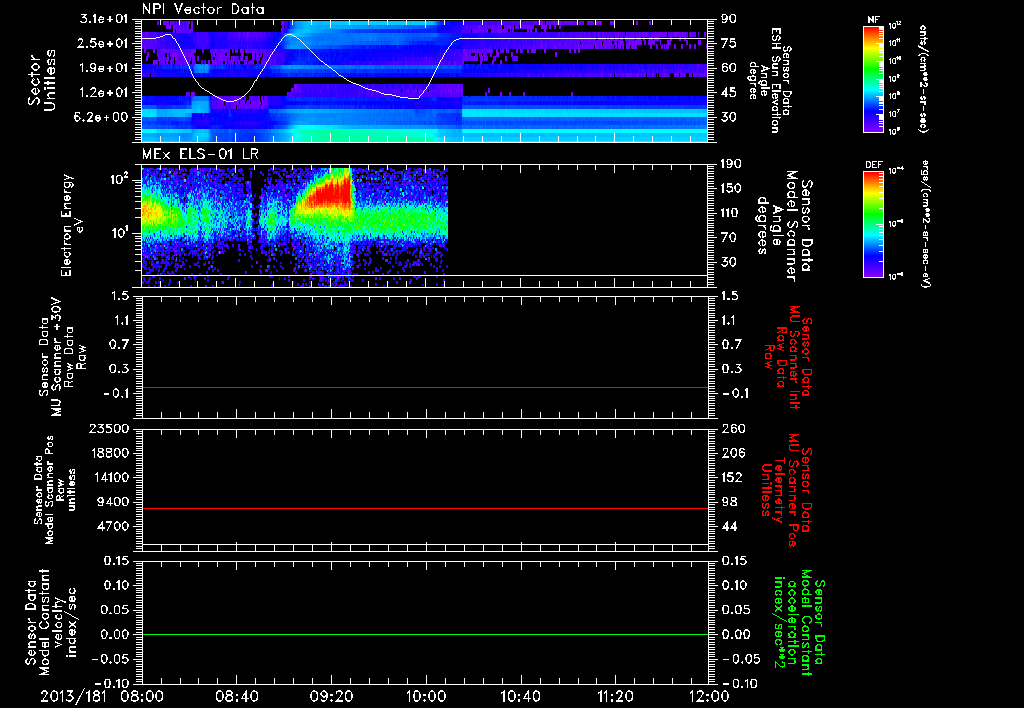Click the red 'MU Scanner Pos Telemetry' label
This screenshot has height=708, width=1024.
tap(786, 491)
